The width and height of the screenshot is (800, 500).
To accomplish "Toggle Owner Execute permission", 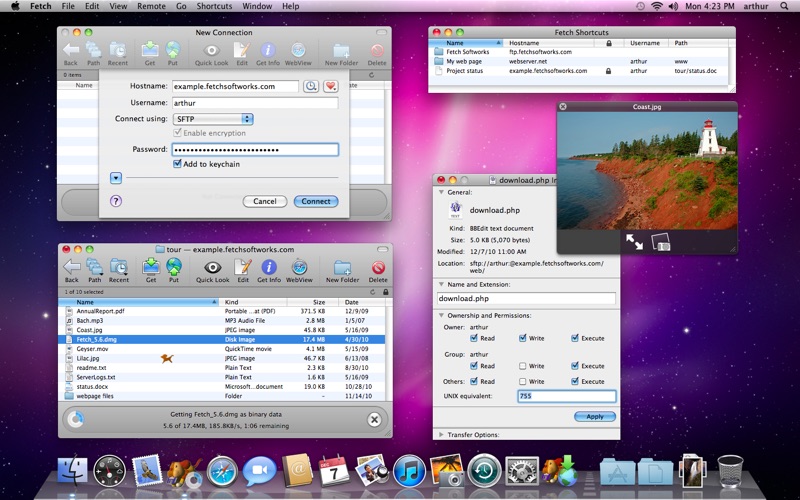I will (x=575, y=338).
